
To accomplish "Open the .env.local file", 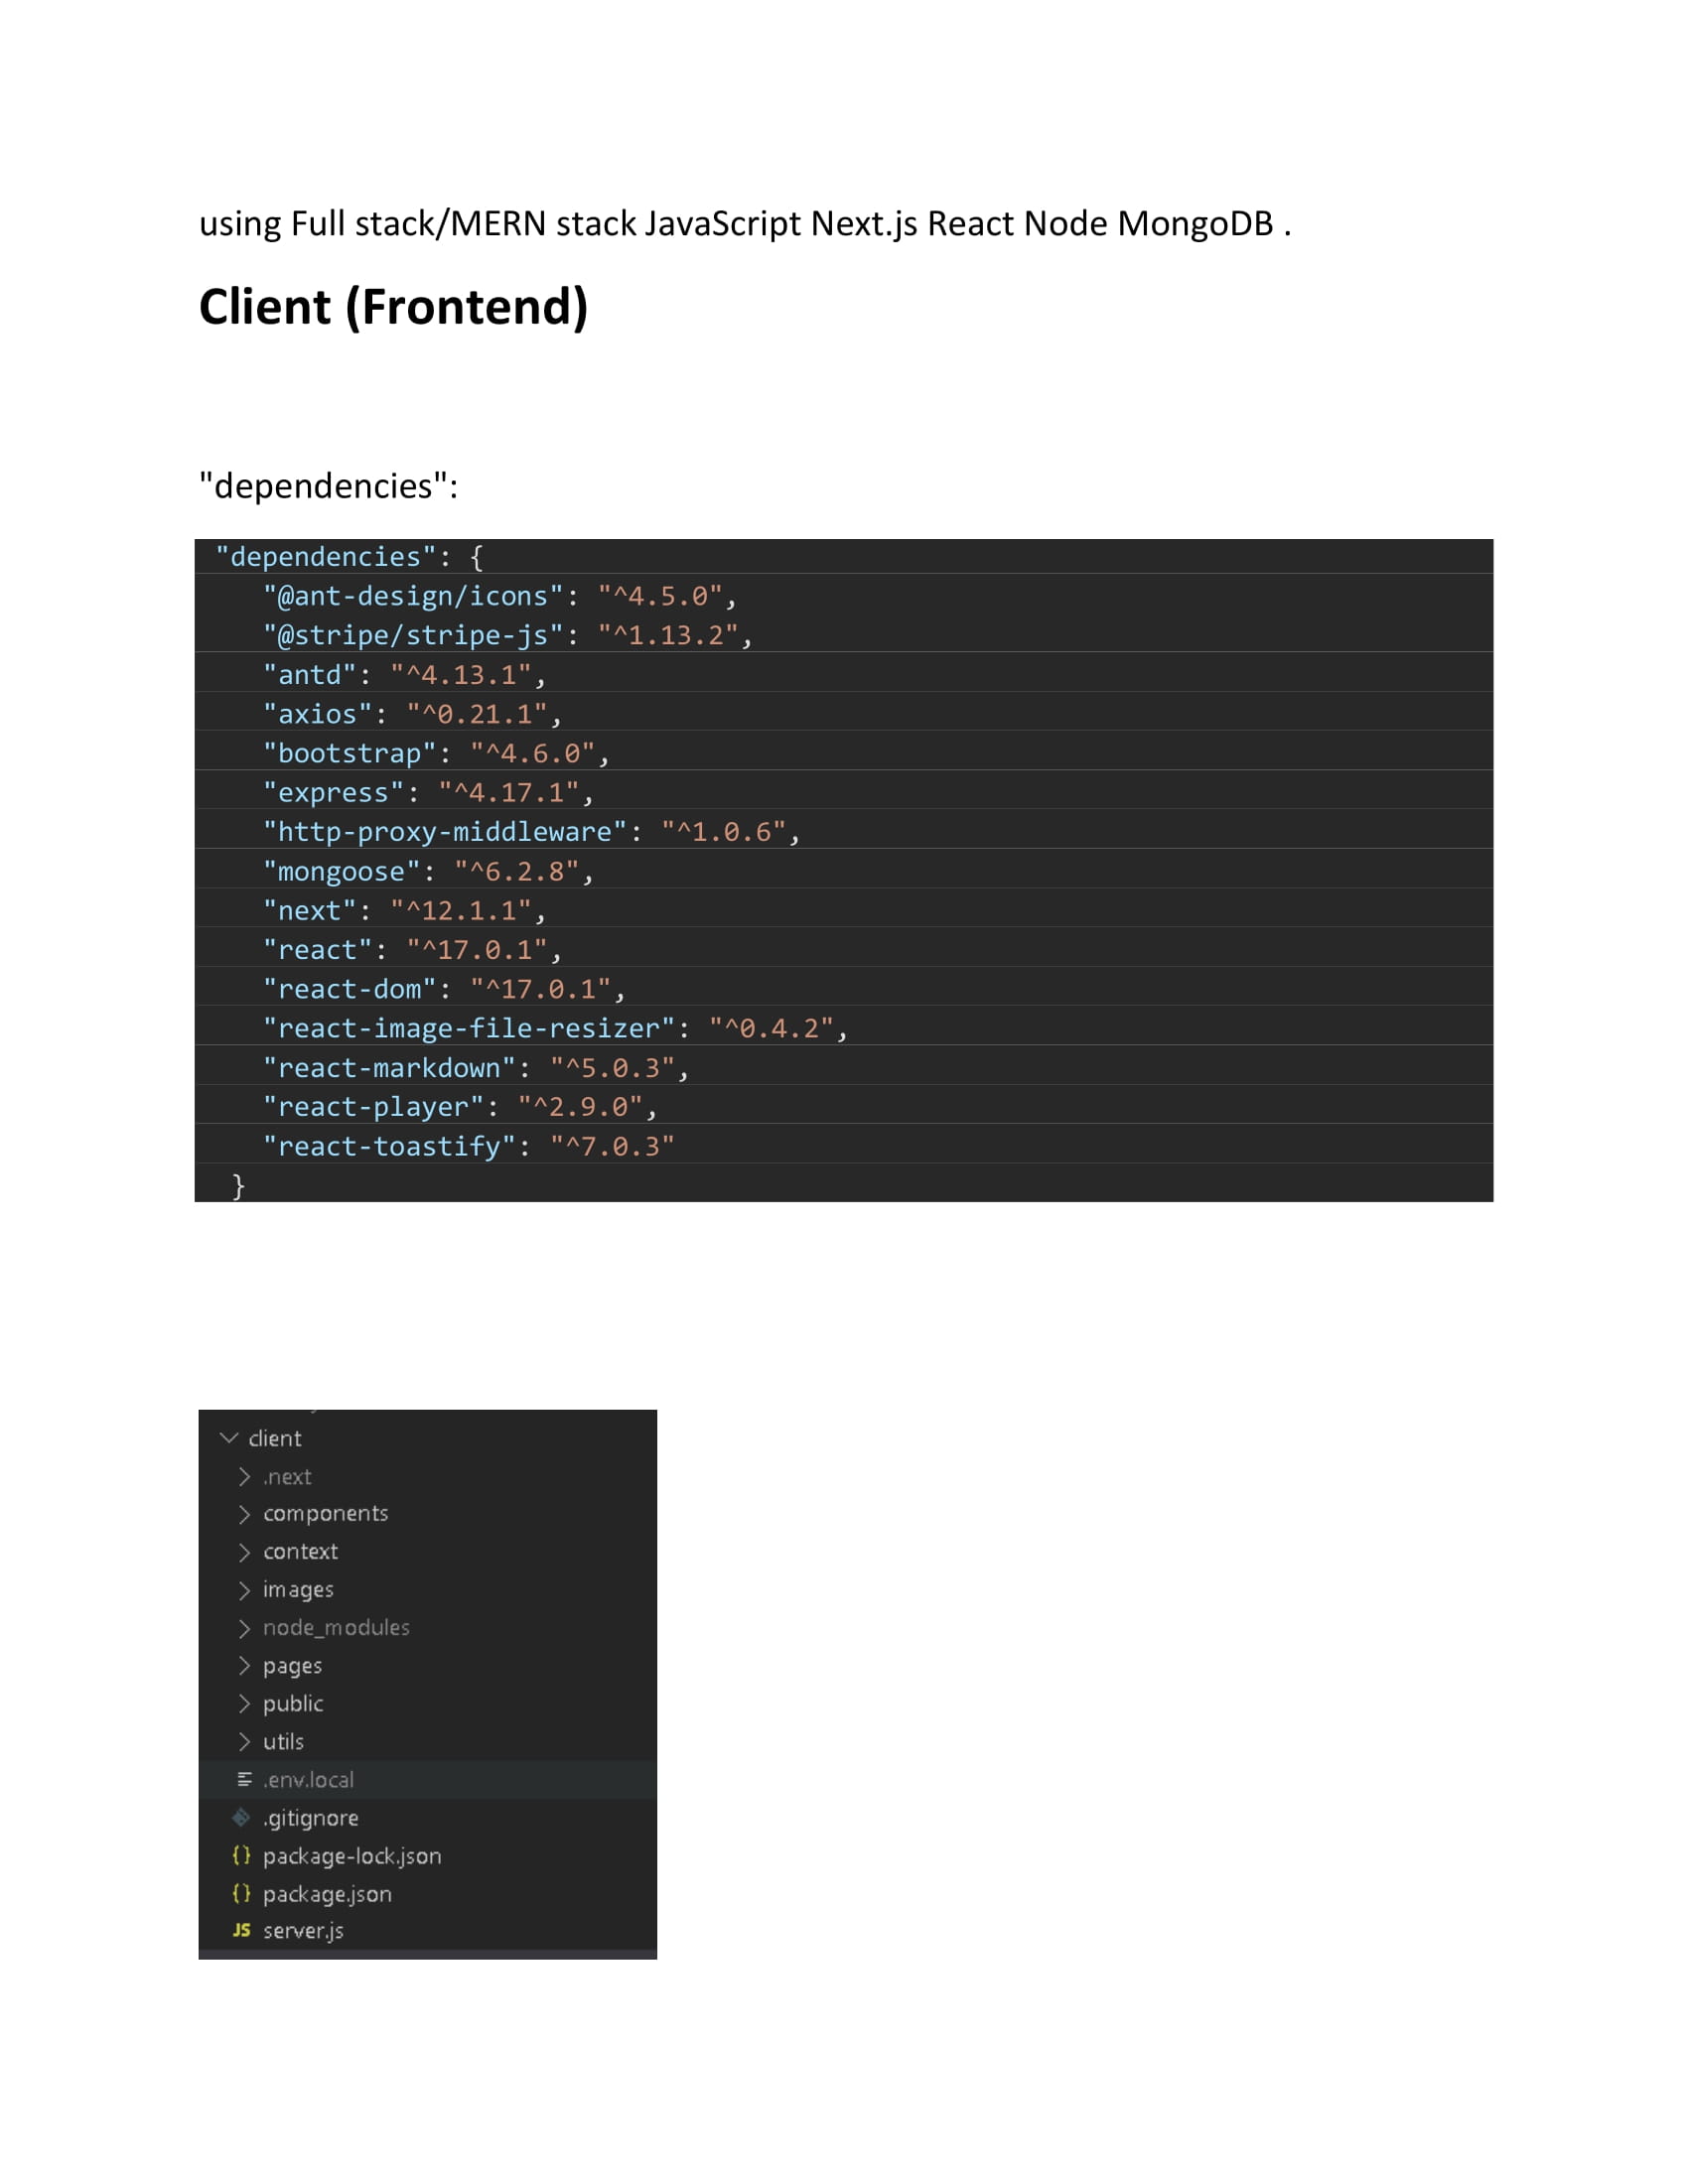I will pyautogui.click(x=308, y=1779).
